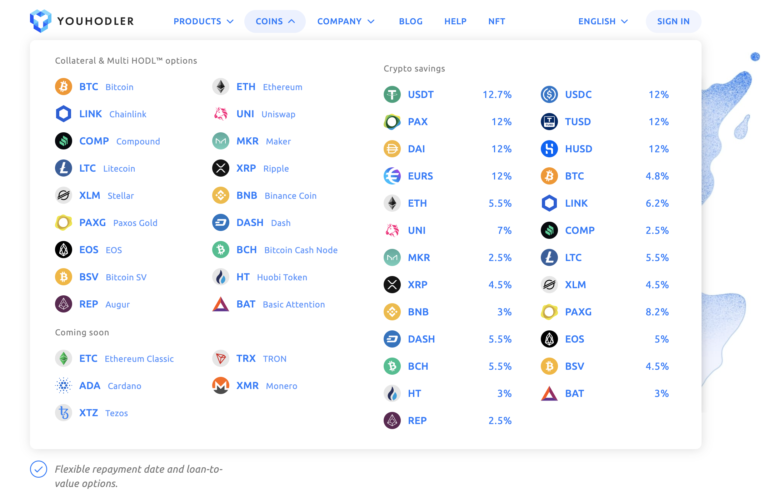
Task: Click the Uniswap icon in collateral options
Action: tap(220, 114)
